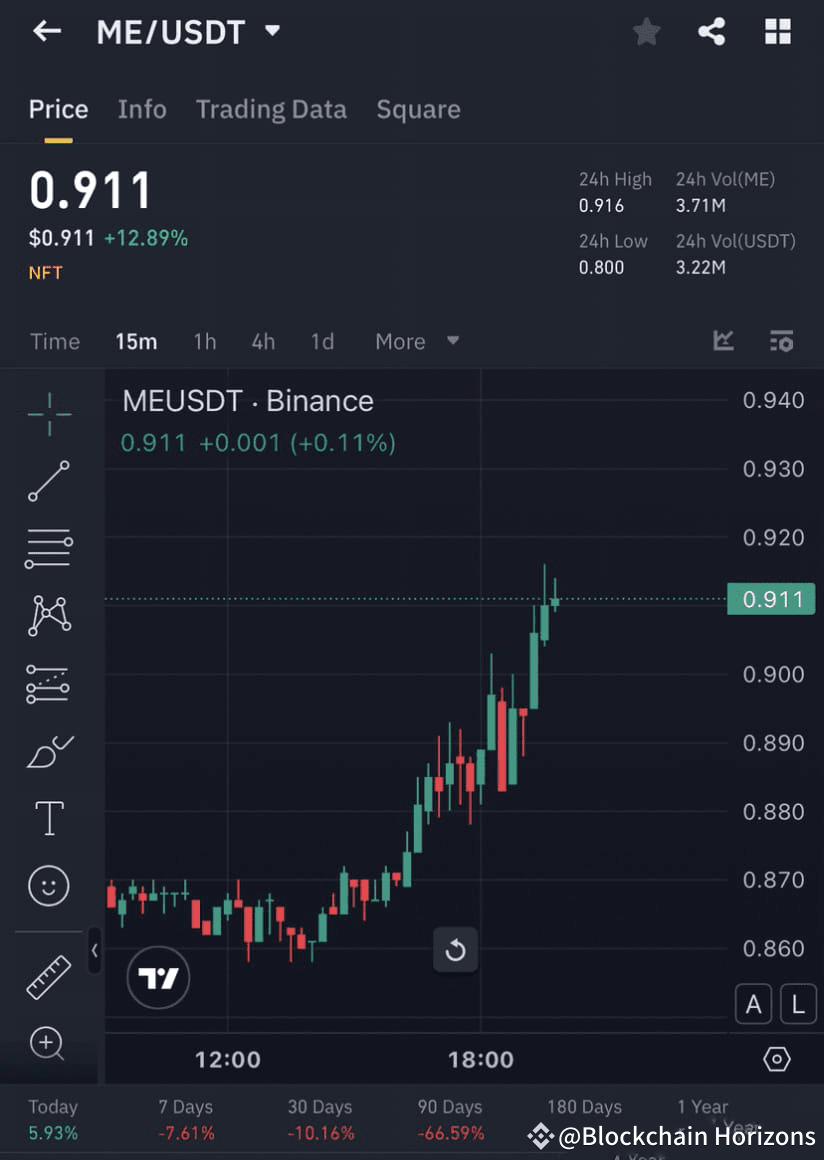The image size is (824, 1160).
Task: Open time axis settings hexagon icon
Action: 777,1059
